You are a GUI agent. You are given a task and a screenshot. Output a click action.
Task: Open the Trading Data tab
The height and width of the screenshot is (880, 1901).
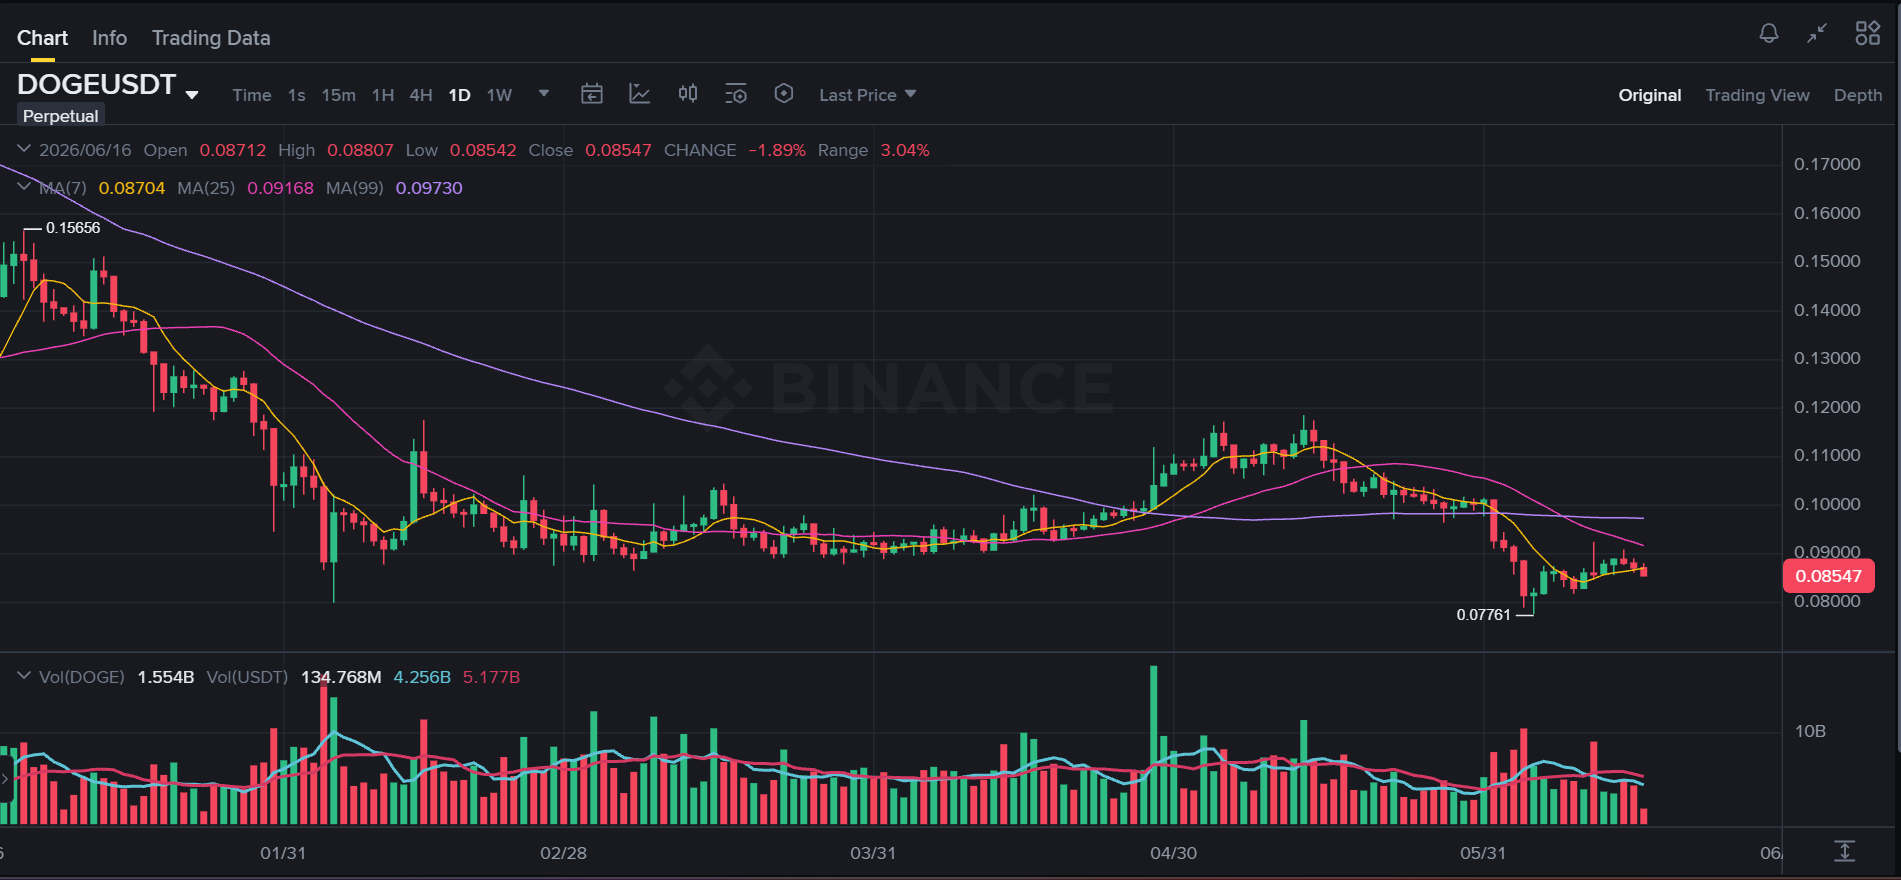pos(211,38)
